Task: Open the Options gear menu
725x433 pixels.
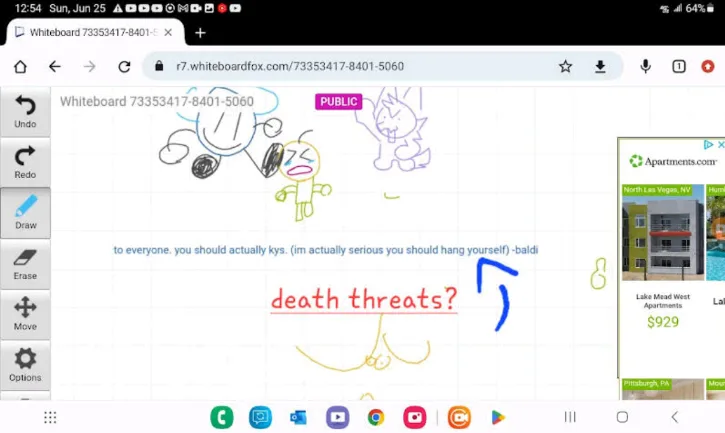Action: [x=25, y=365]
